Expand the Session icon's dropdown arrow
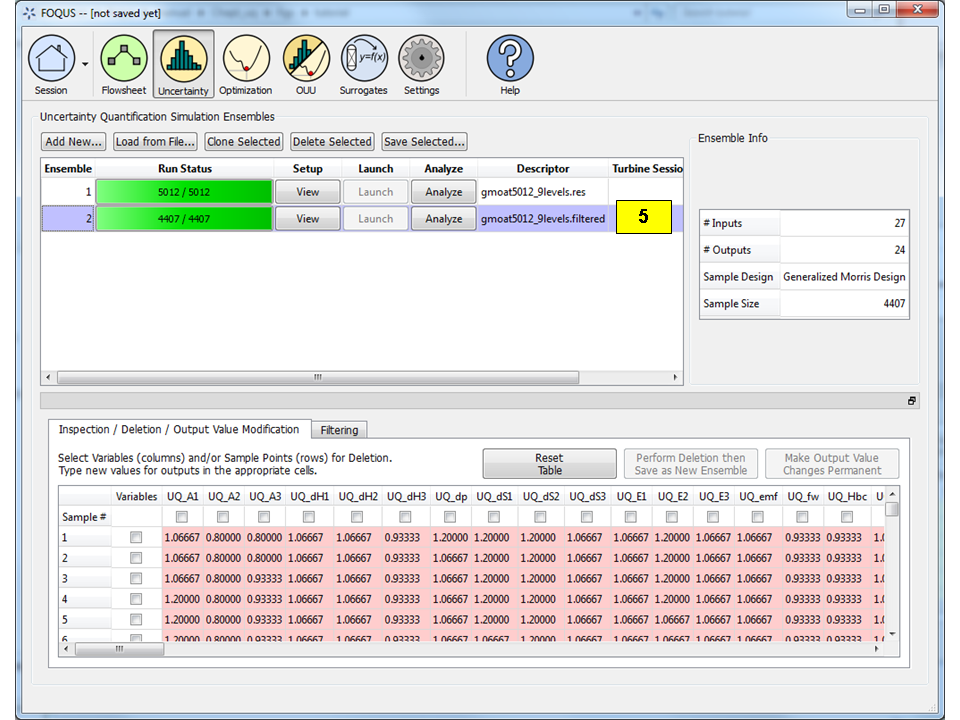The image size is (960, 720). coord(87,62)
